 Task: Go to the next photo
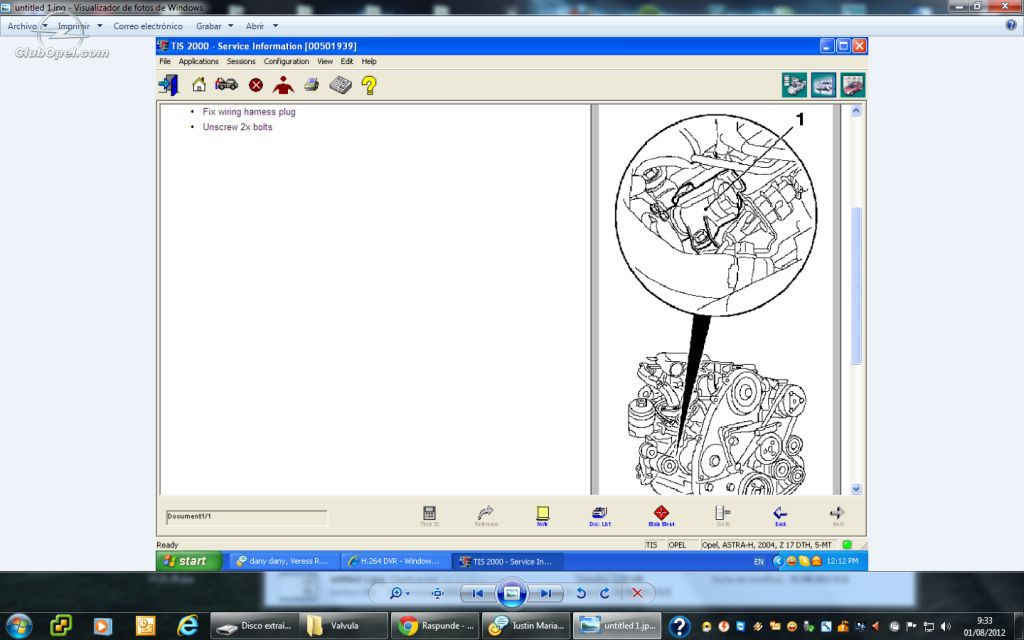click(x=545, y=593)
